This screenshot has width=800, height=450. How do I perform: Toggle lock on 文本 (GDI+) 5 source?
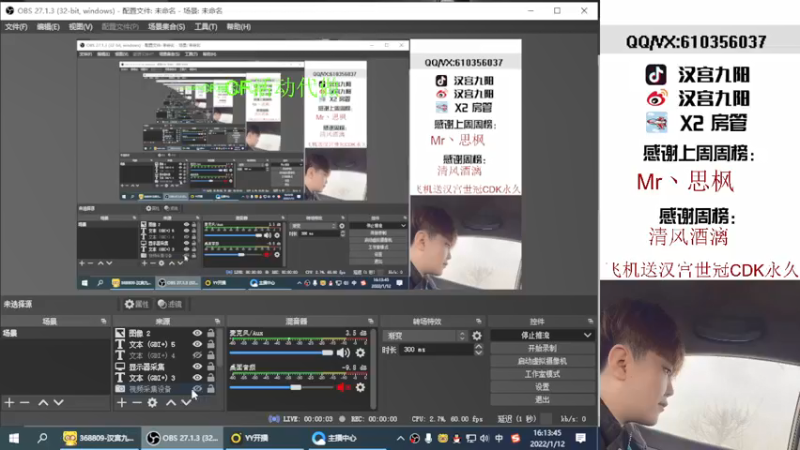pos(211,344)
